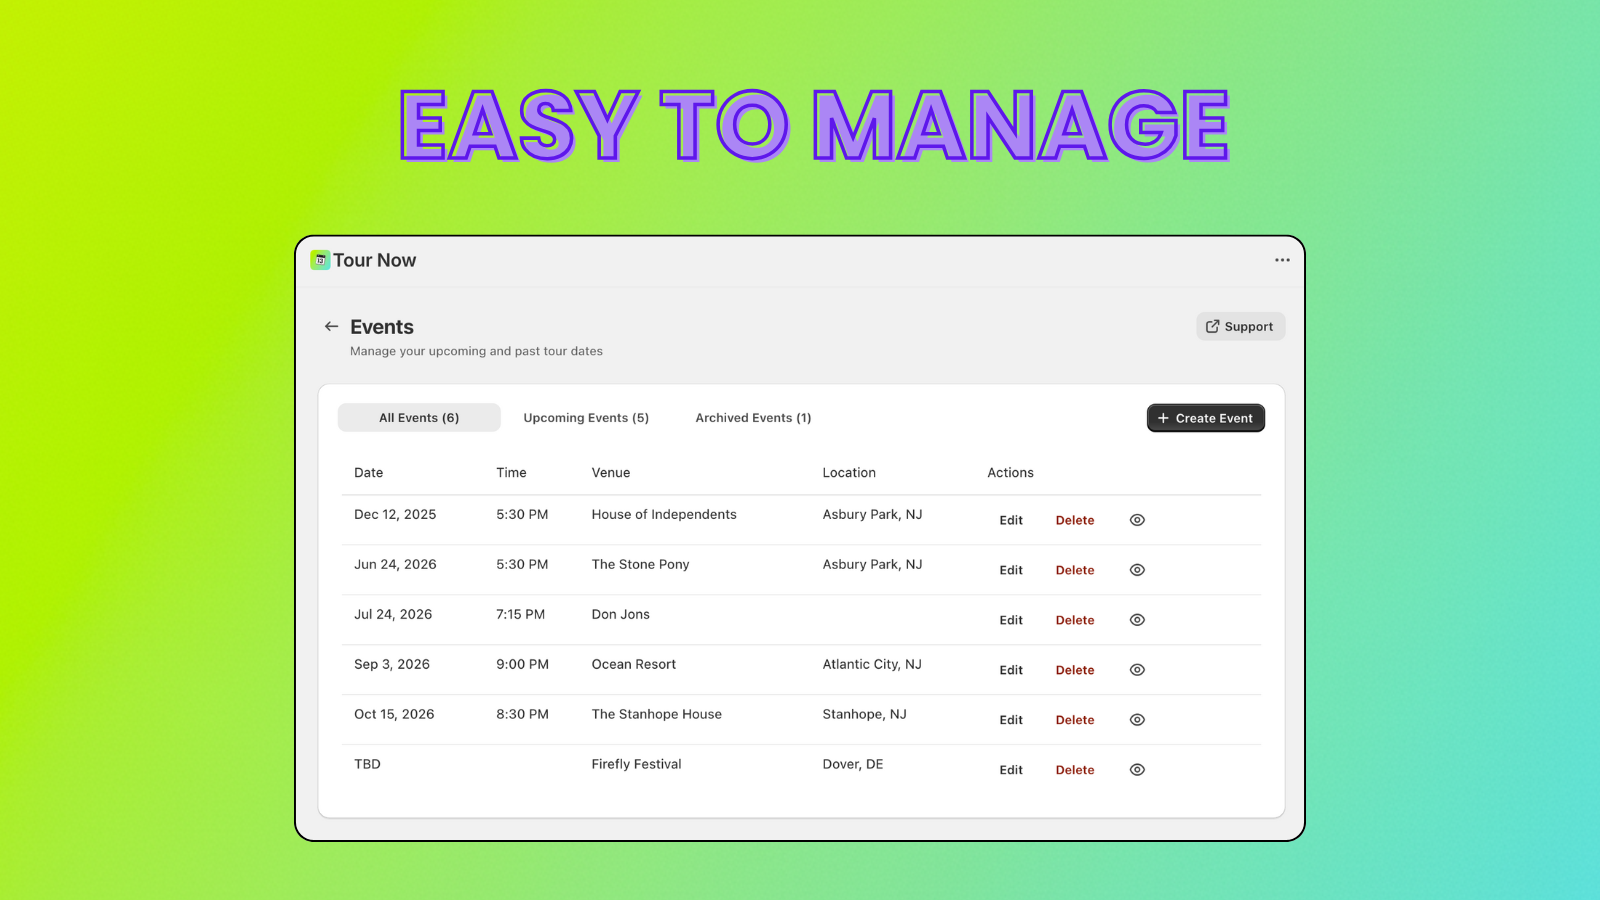Click the Create Event button
Screen dimensions: 1600x900
pyautogui.click(x=1205, y=418)
